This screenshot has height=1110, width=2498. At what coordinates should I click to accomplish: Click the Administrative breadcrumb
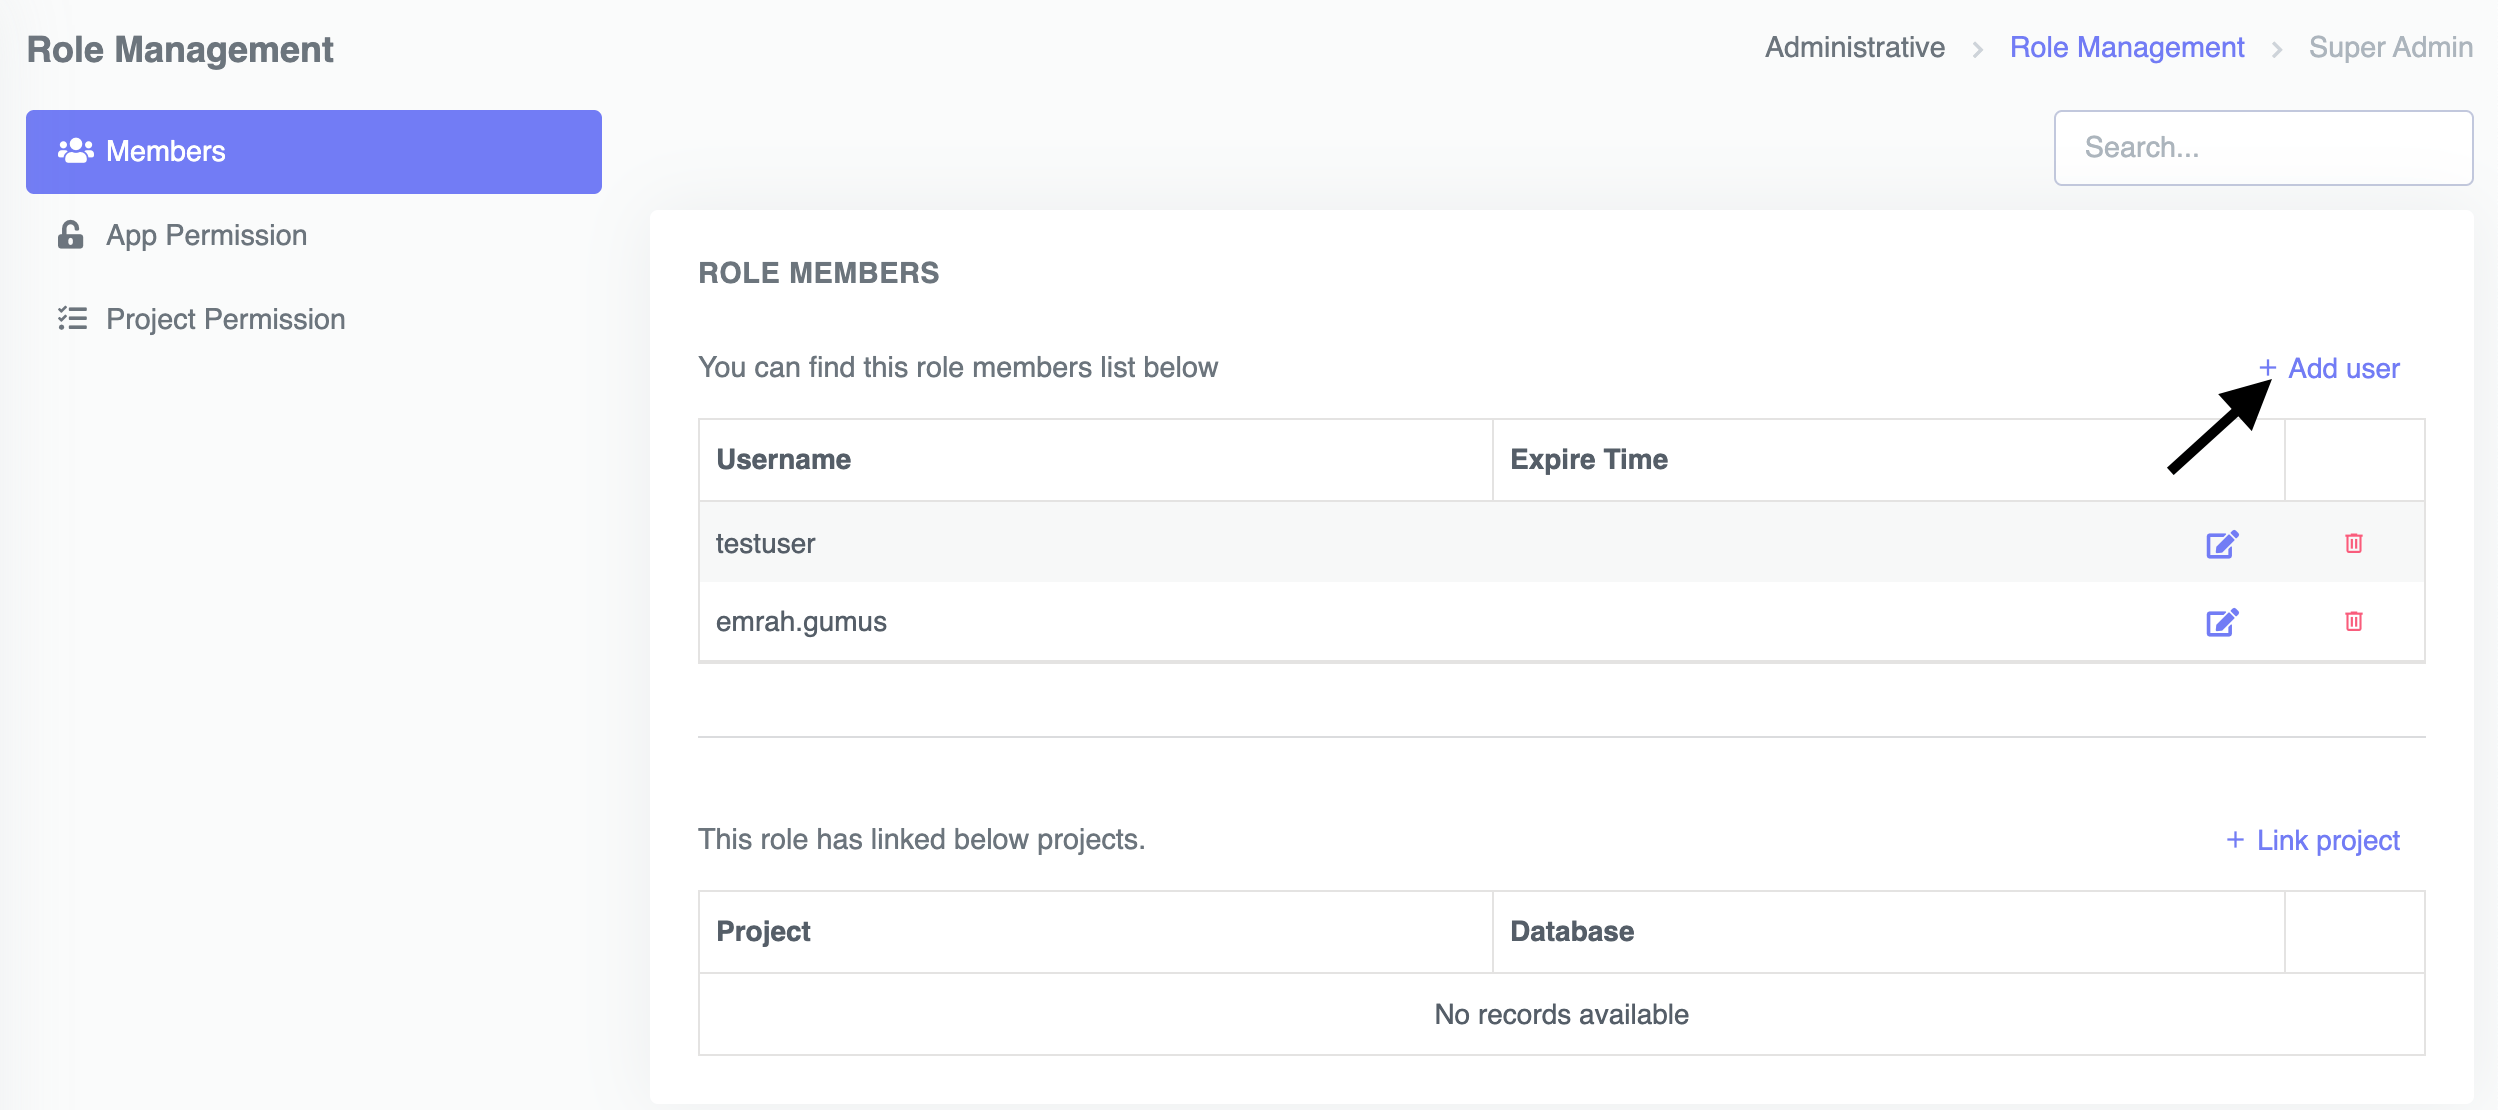[1854, 47]
